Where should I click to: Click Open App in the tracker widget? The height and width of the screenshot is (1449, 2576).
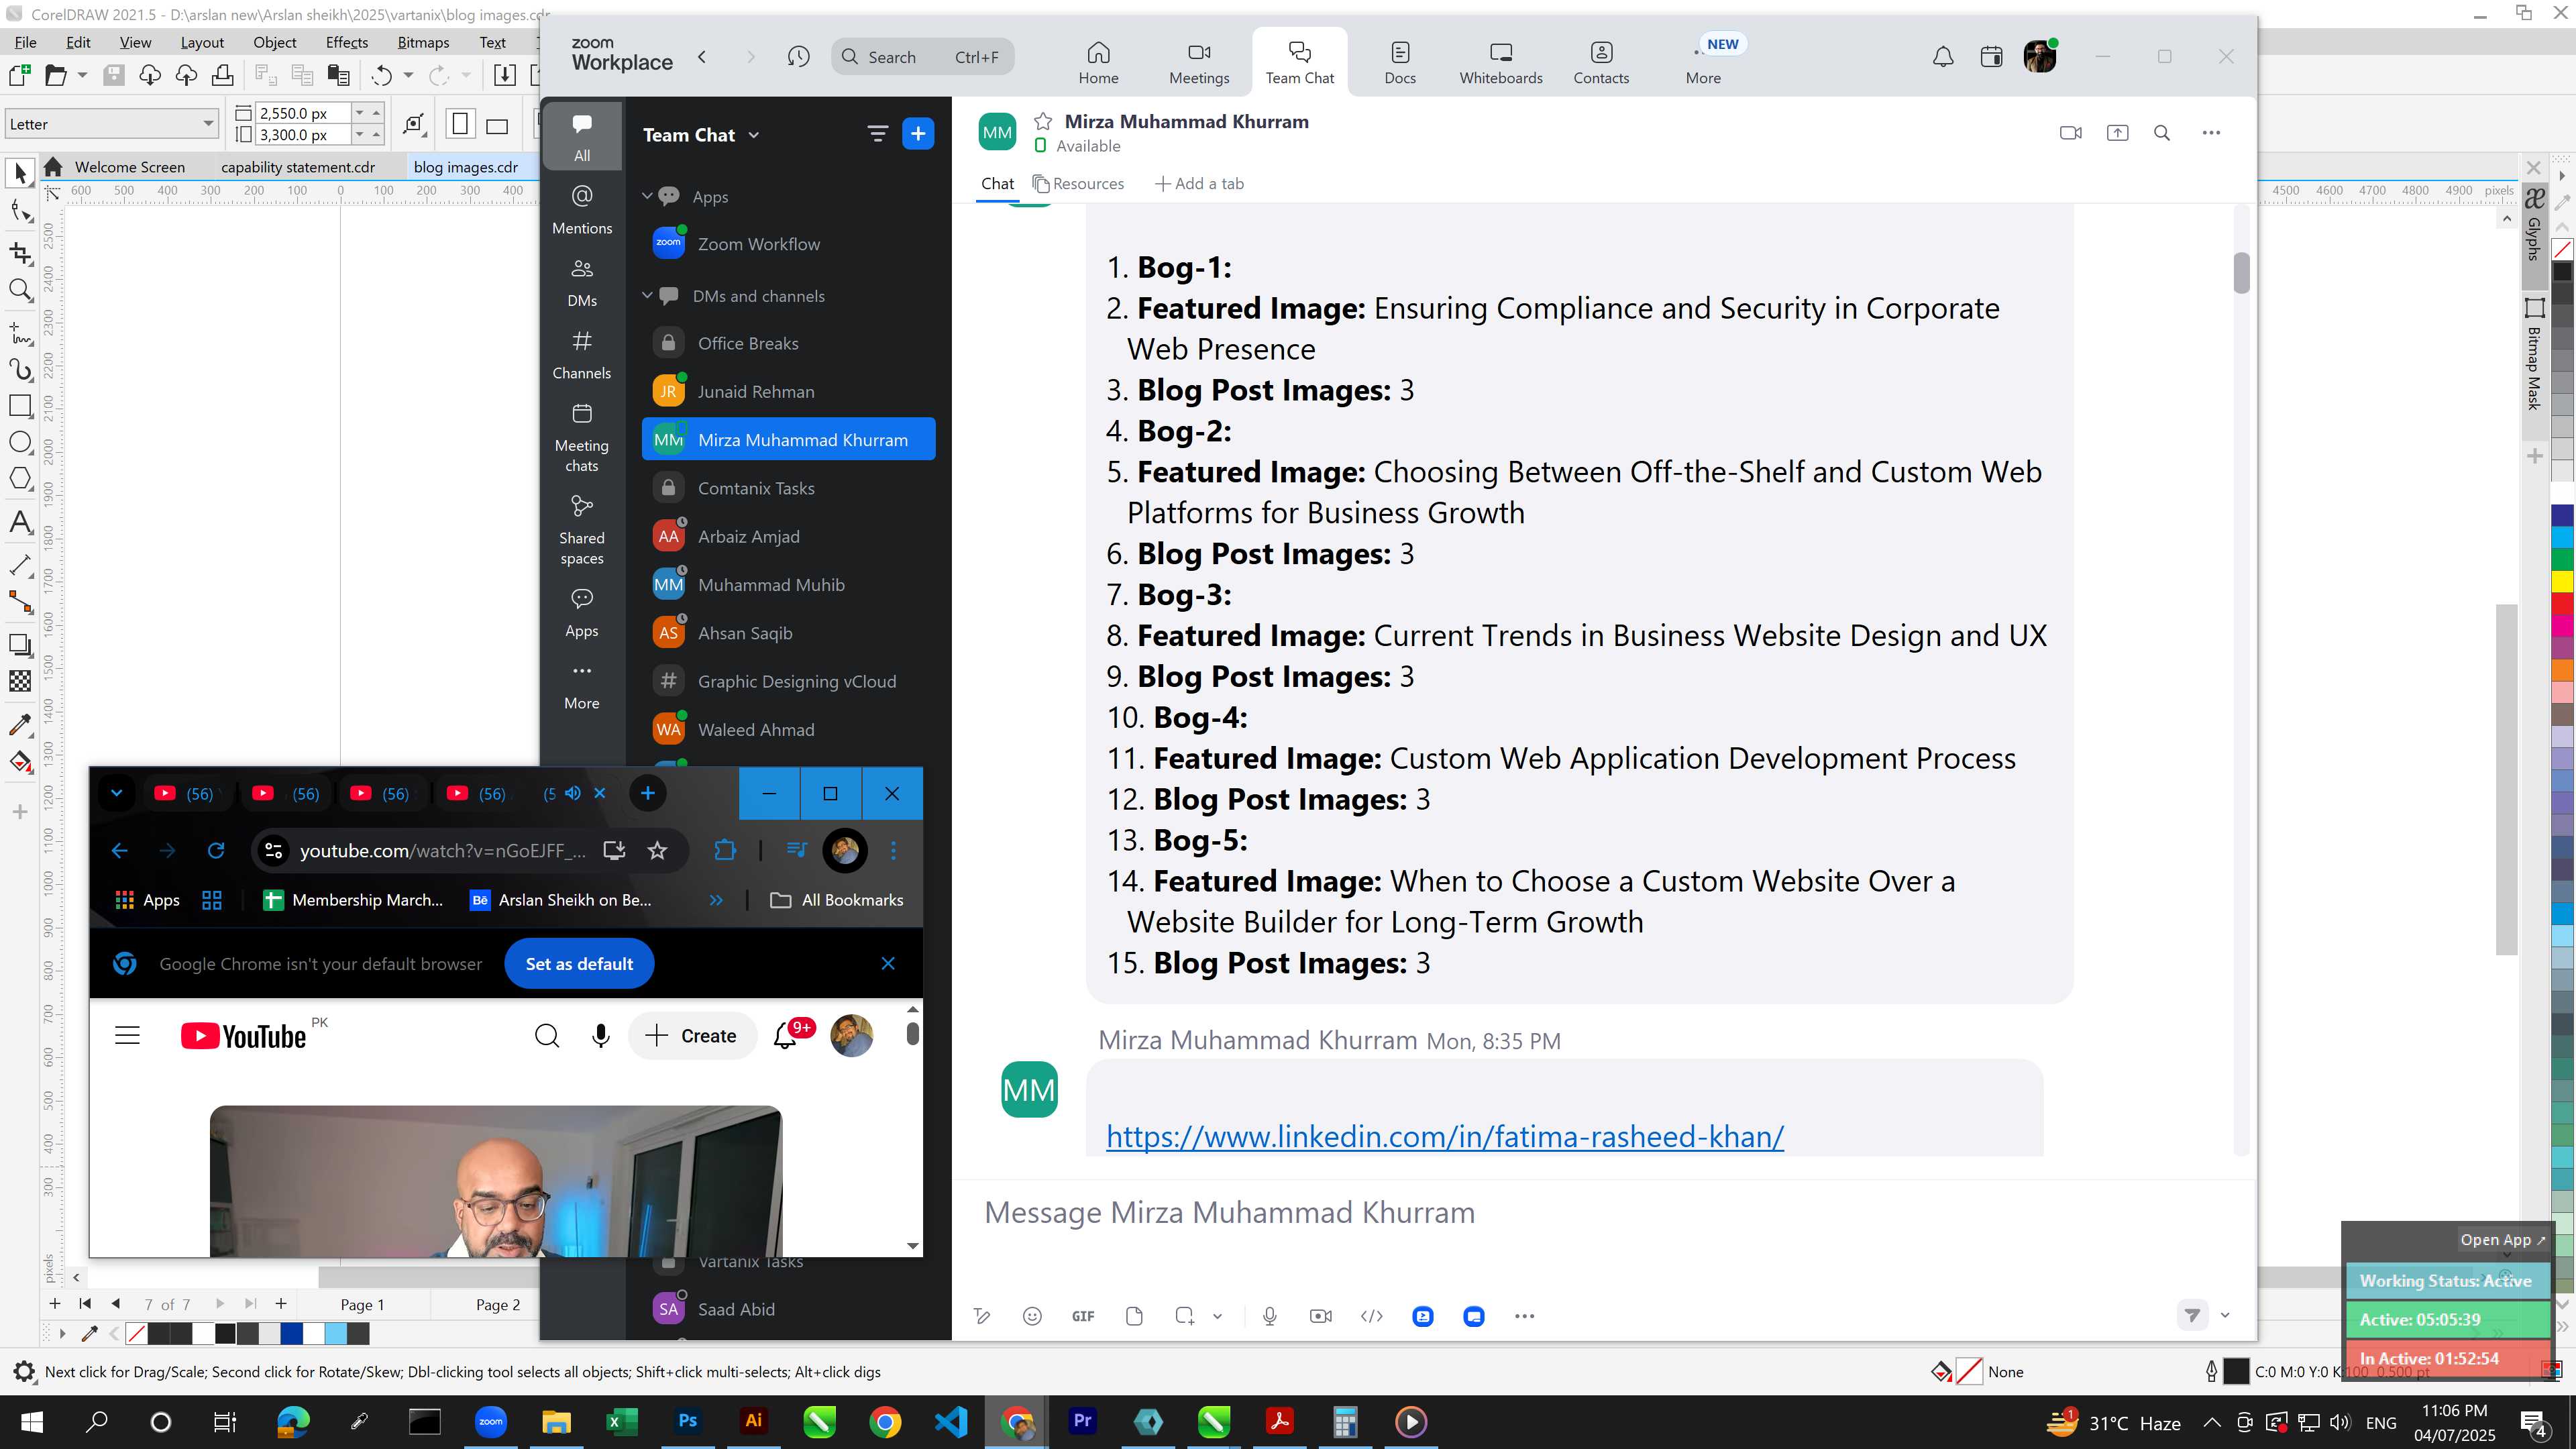(2502, 1240)
